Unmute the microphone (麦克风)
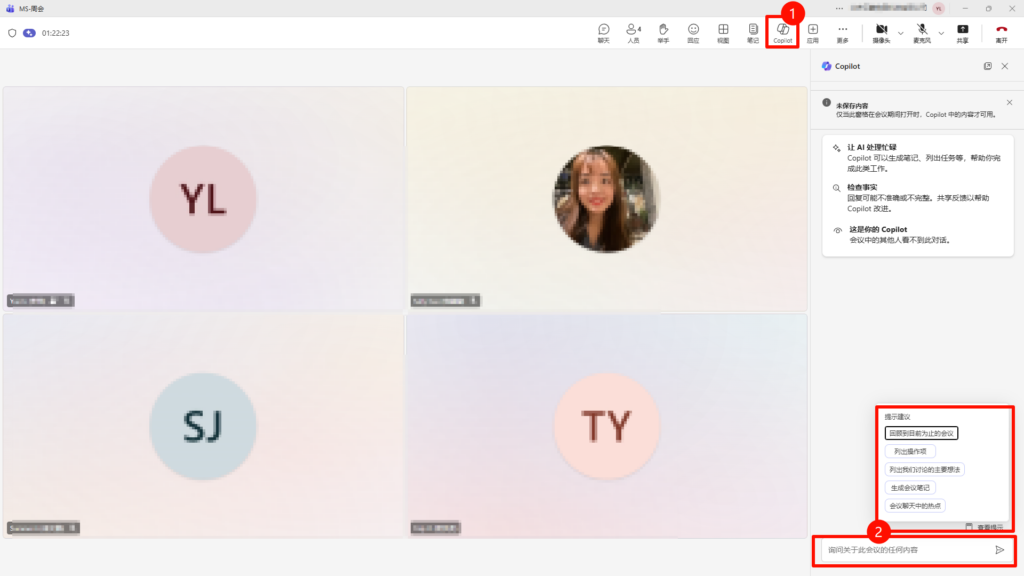 click(922, 32)
